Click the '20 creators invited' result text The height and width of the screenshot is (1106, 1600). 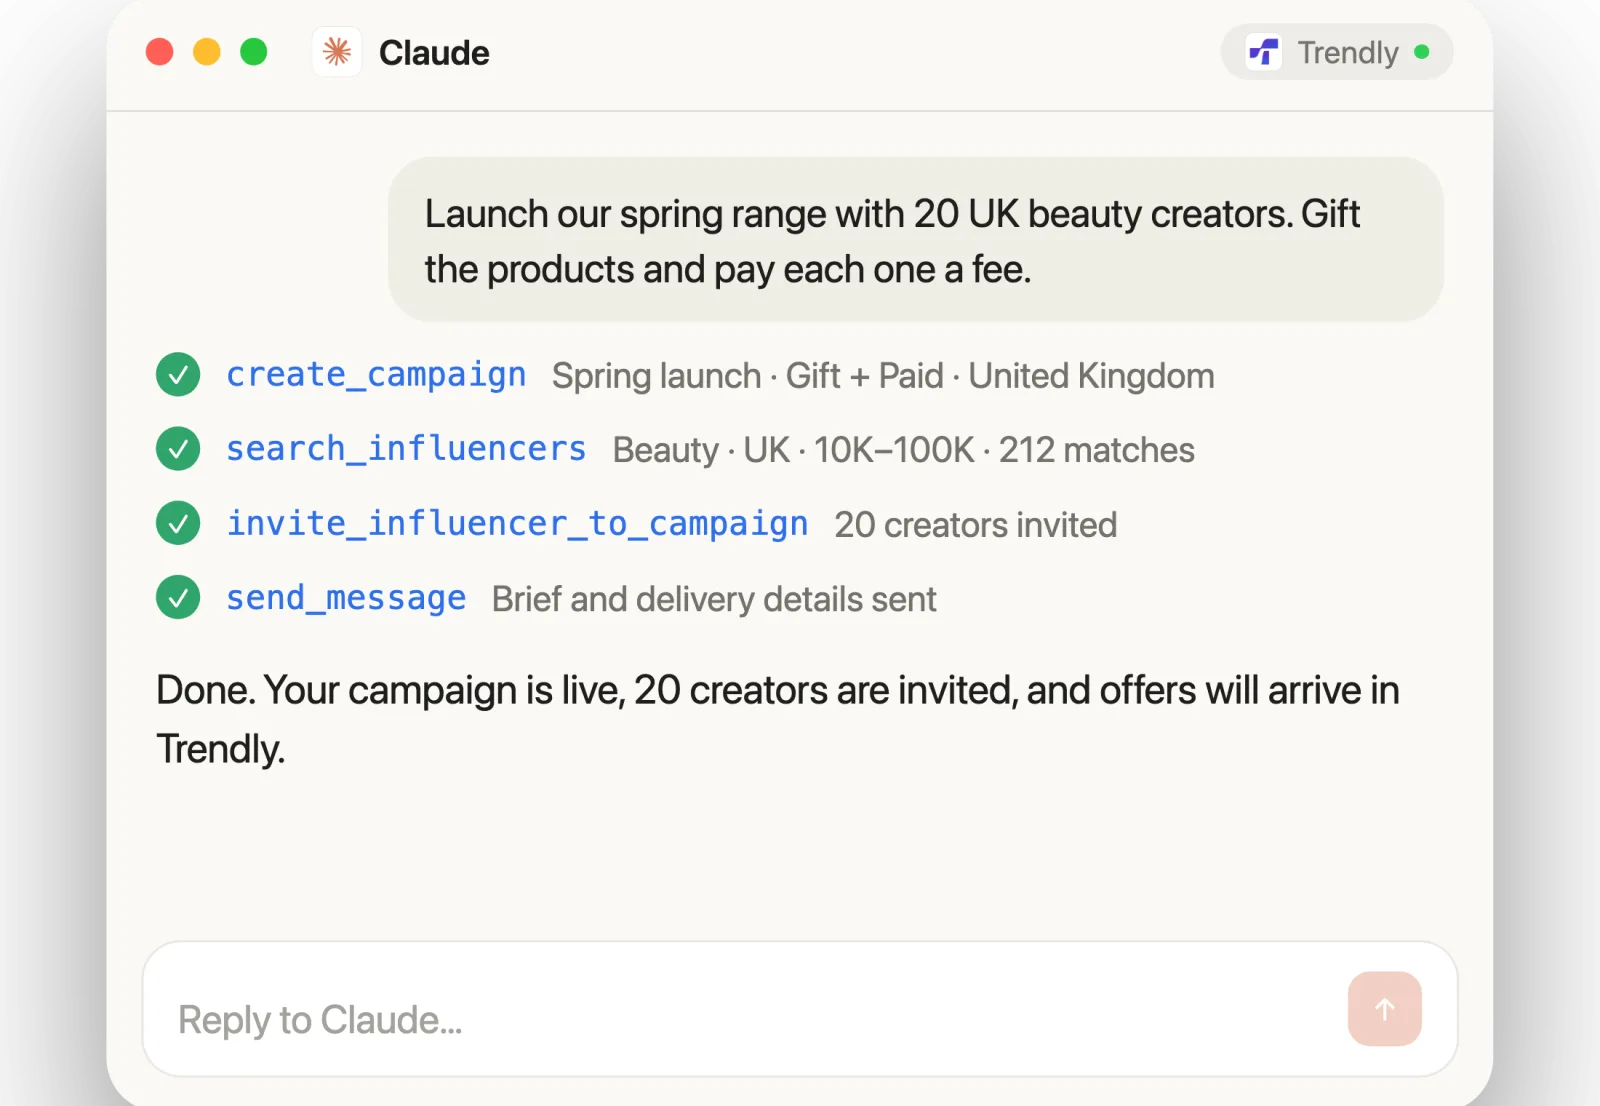(x=975, y=525)
